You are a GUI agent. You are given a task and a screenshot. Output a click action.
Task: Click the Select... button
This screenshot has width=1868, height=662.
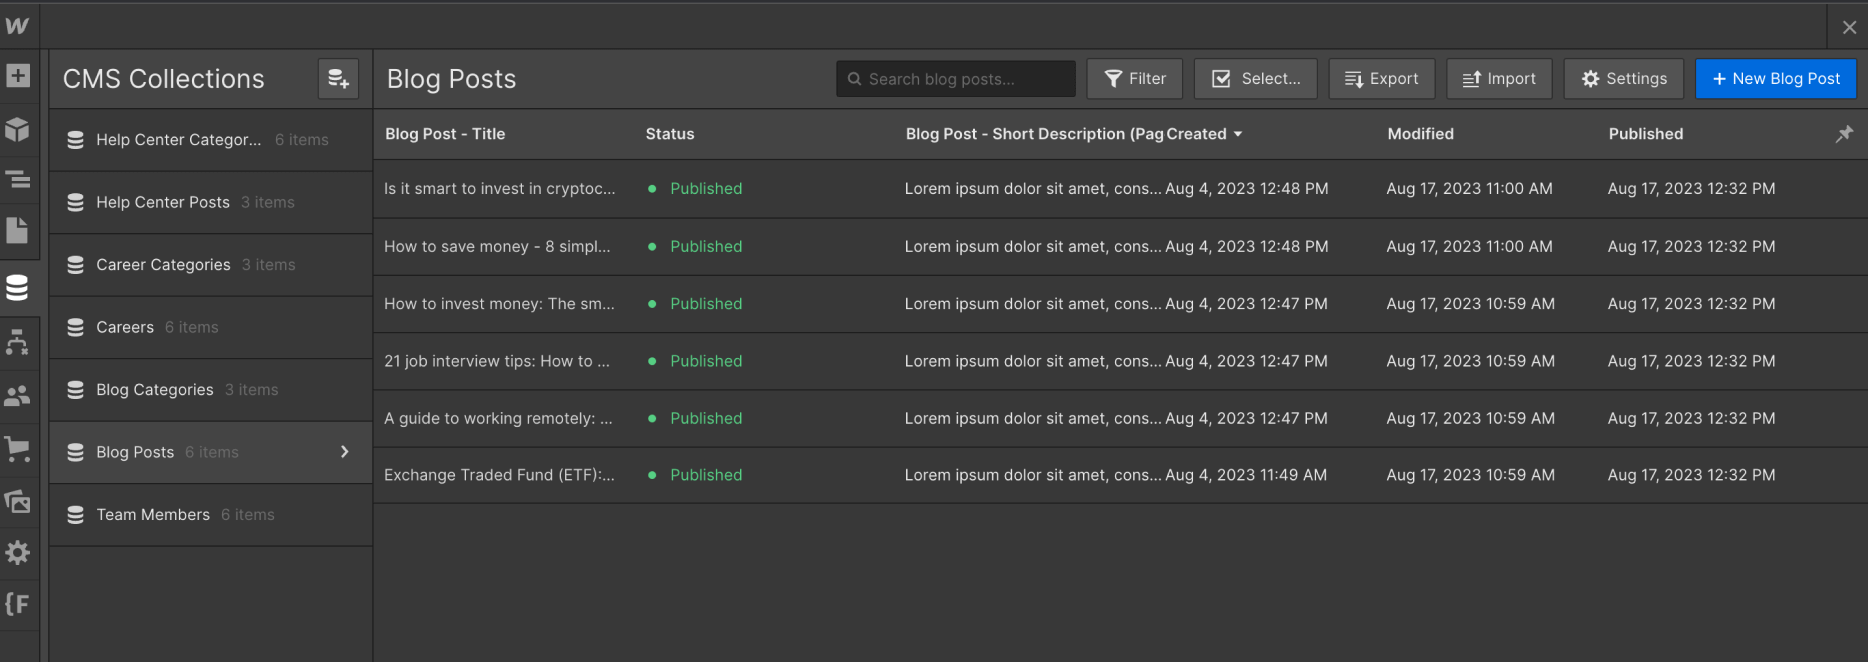point(1256,78)
